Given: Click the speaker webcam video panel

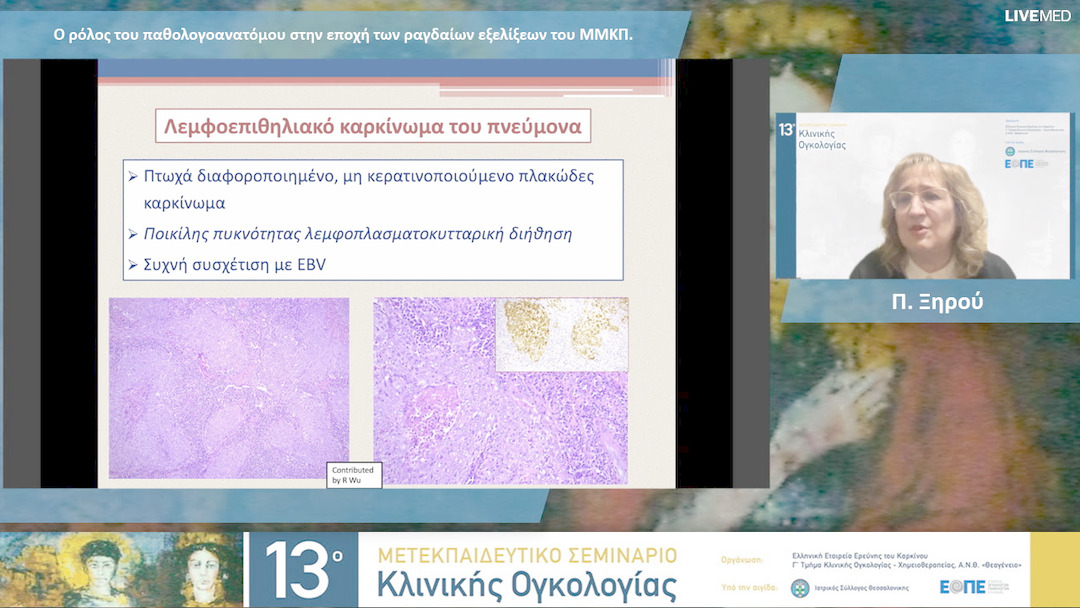Looking at the screenshot, I should (923, 196).
